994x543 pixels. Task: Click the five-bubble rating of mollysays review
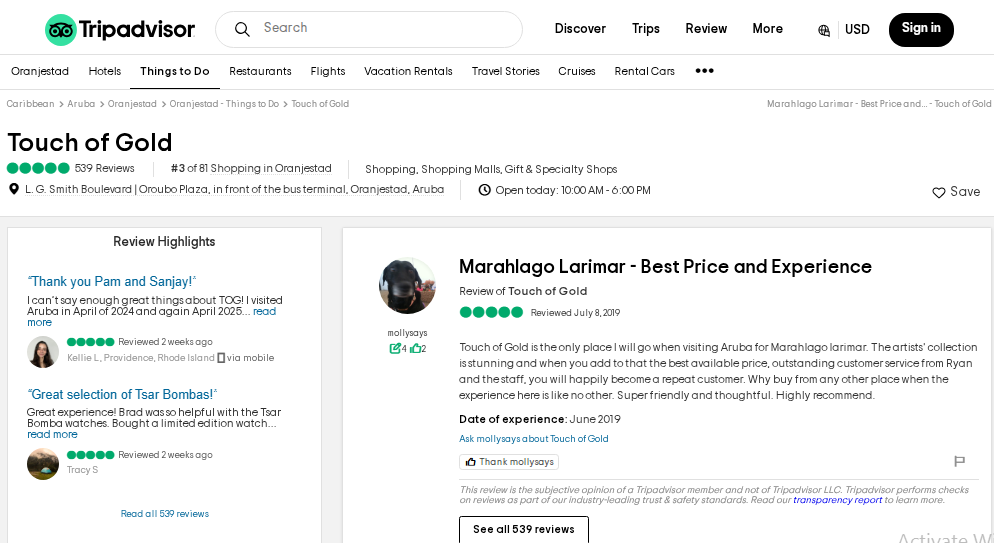[x=491, y=312]
